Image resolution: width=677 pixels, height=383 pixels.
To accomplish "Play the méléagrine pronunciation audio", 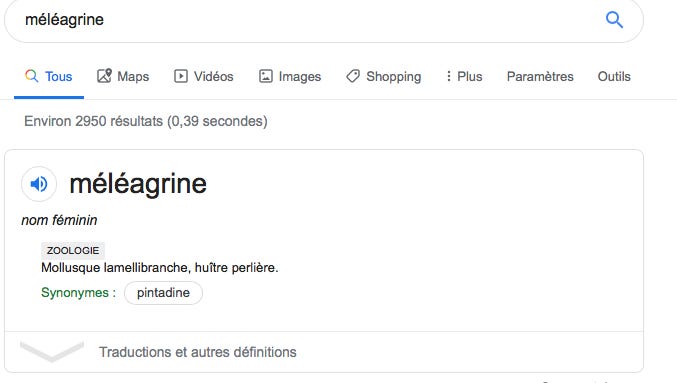I will (39, 184).
